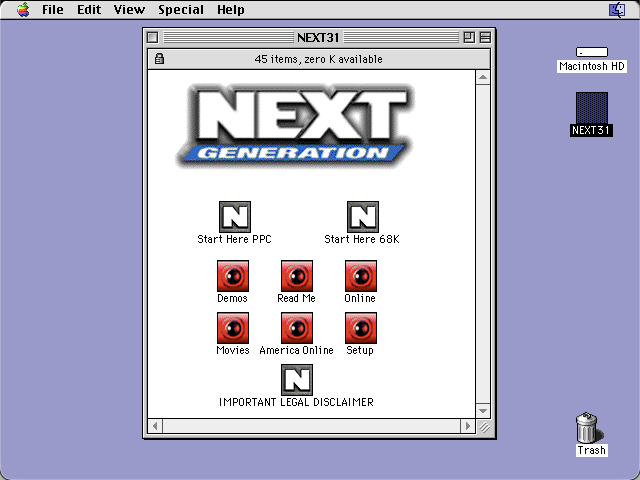Click the 'Macintosh HD' label text
The image size is (640, 480).
592,66
